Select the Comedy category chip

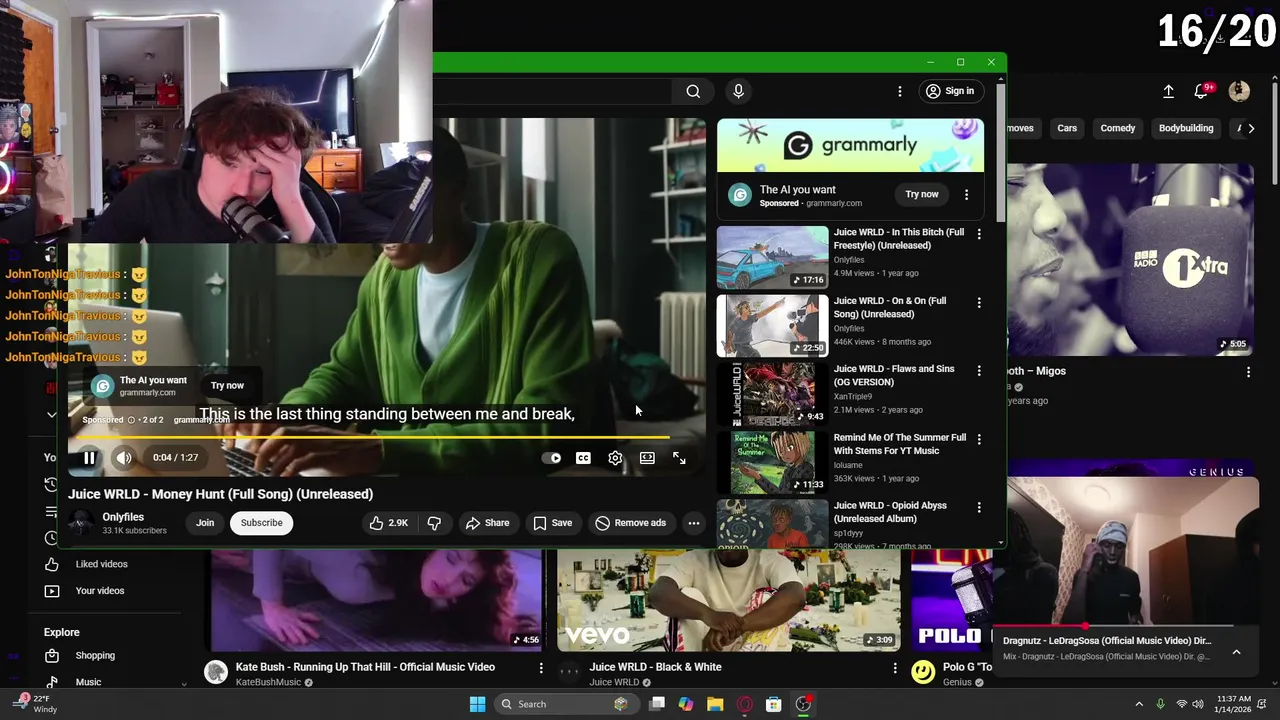click(x=1118, y=128)
